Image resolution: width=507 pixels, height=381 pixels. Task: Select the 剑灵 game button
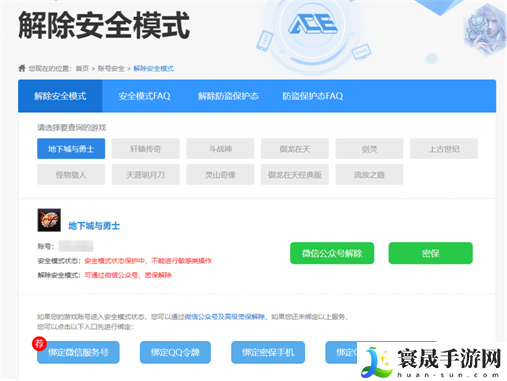[369, 149]
